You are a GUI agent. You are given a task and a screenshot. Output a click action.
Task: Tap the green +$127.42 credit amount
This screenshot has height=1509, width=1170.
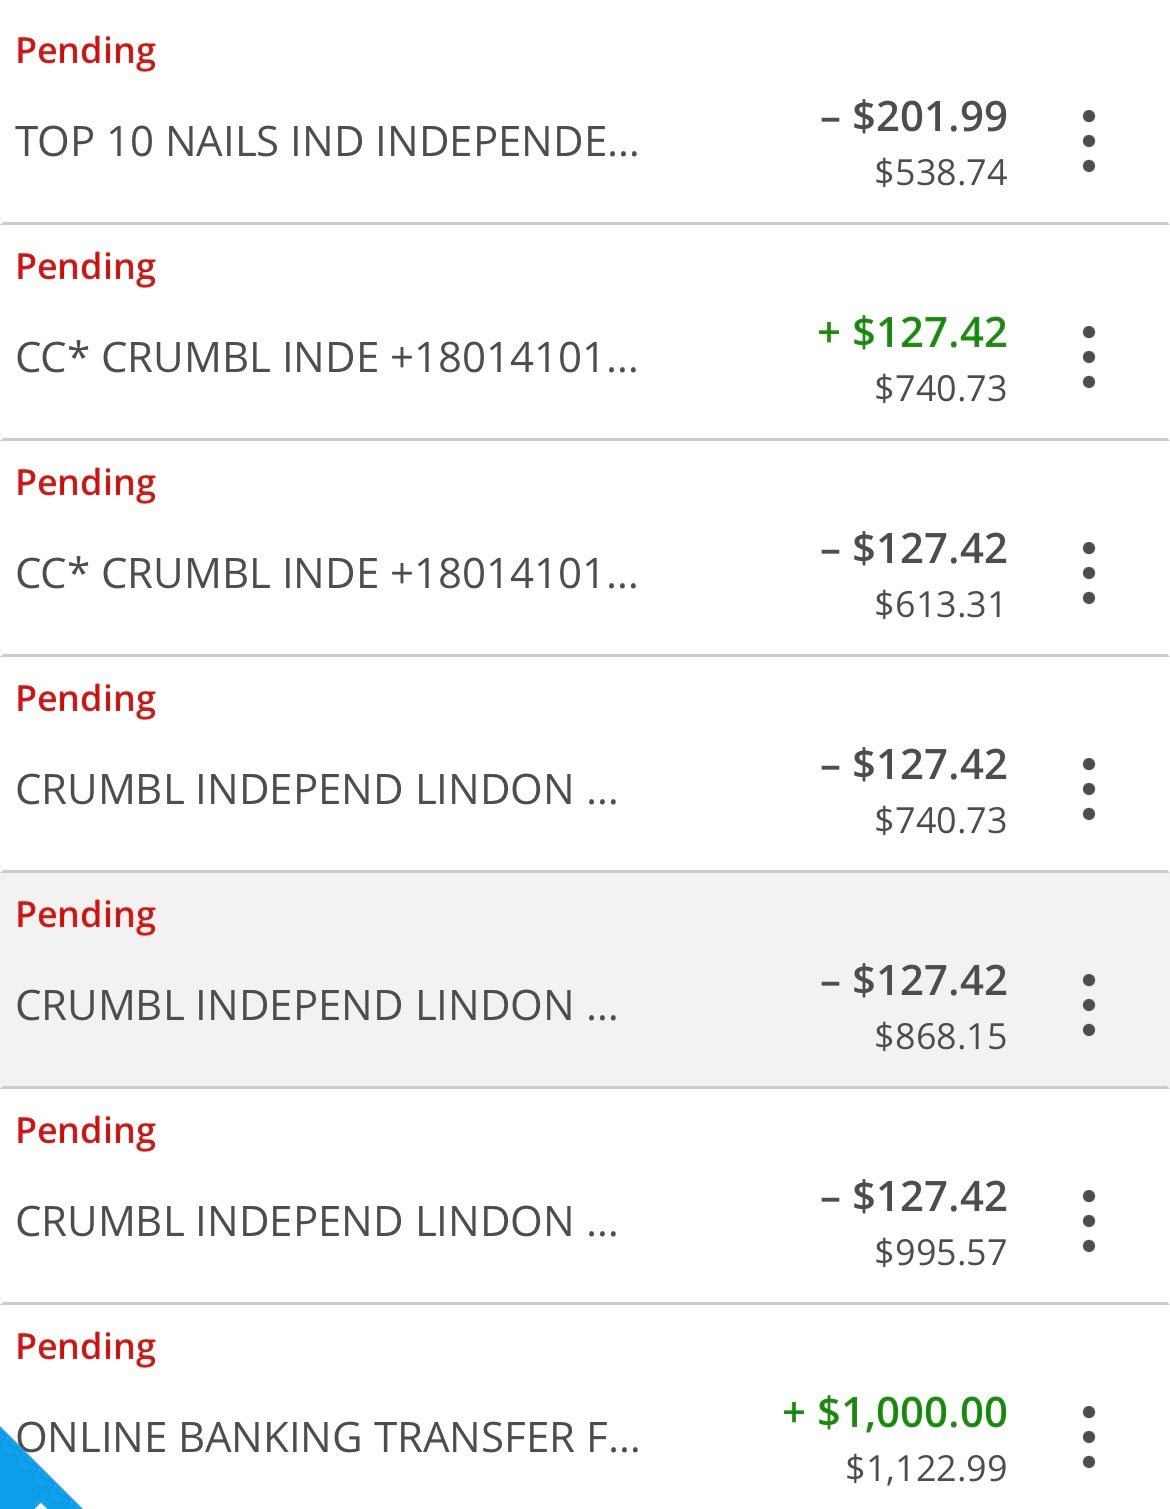[x=912, y=333]
